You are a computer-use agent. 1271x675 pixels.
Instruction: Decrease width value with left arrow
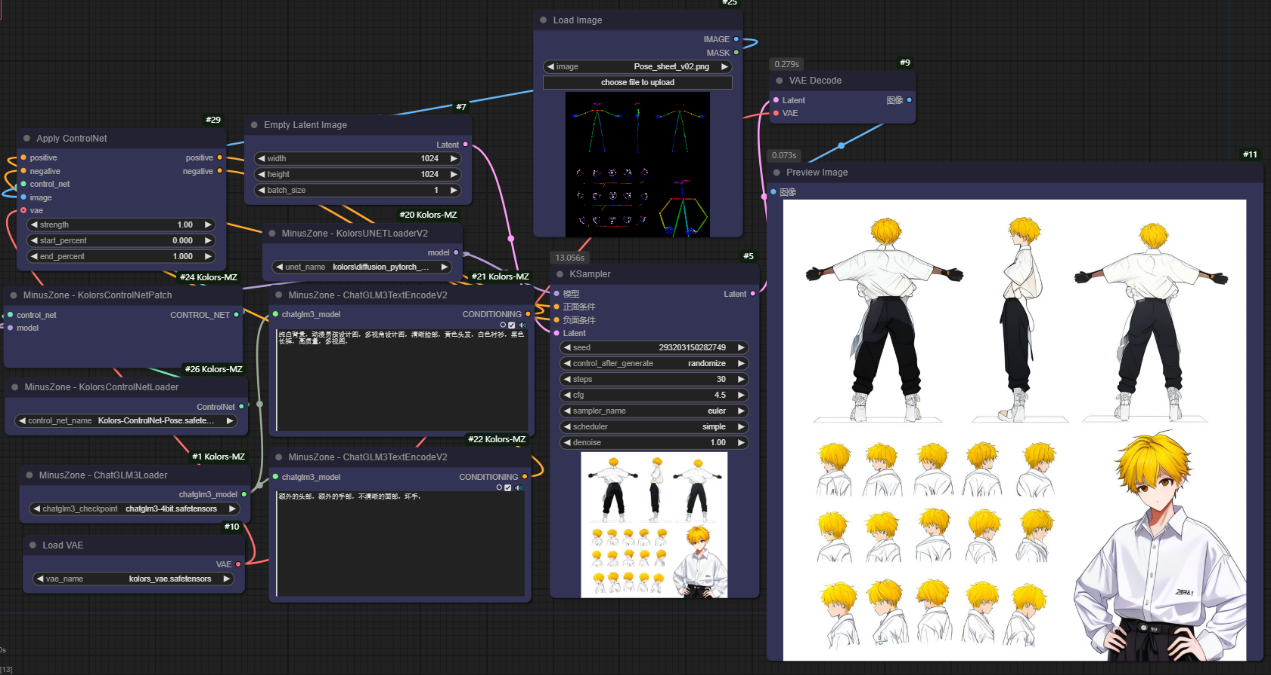click(x=261, y=158)
